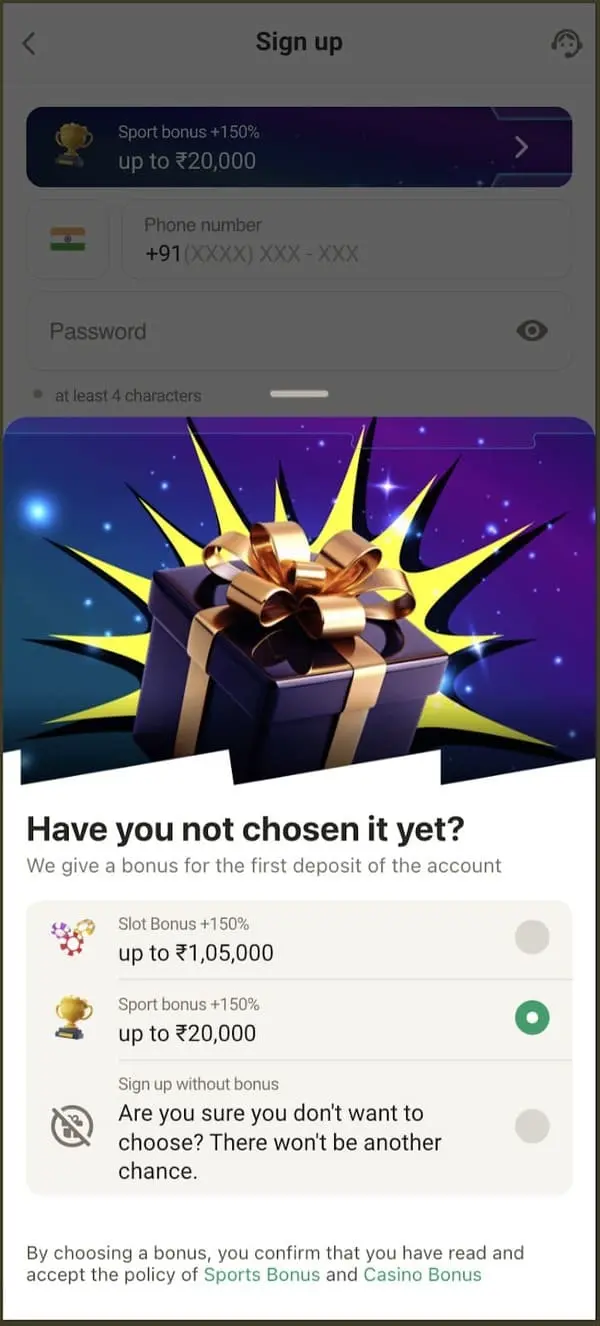
Task: Open the Casino Bonus policy link
Action: click(422, 1275)
